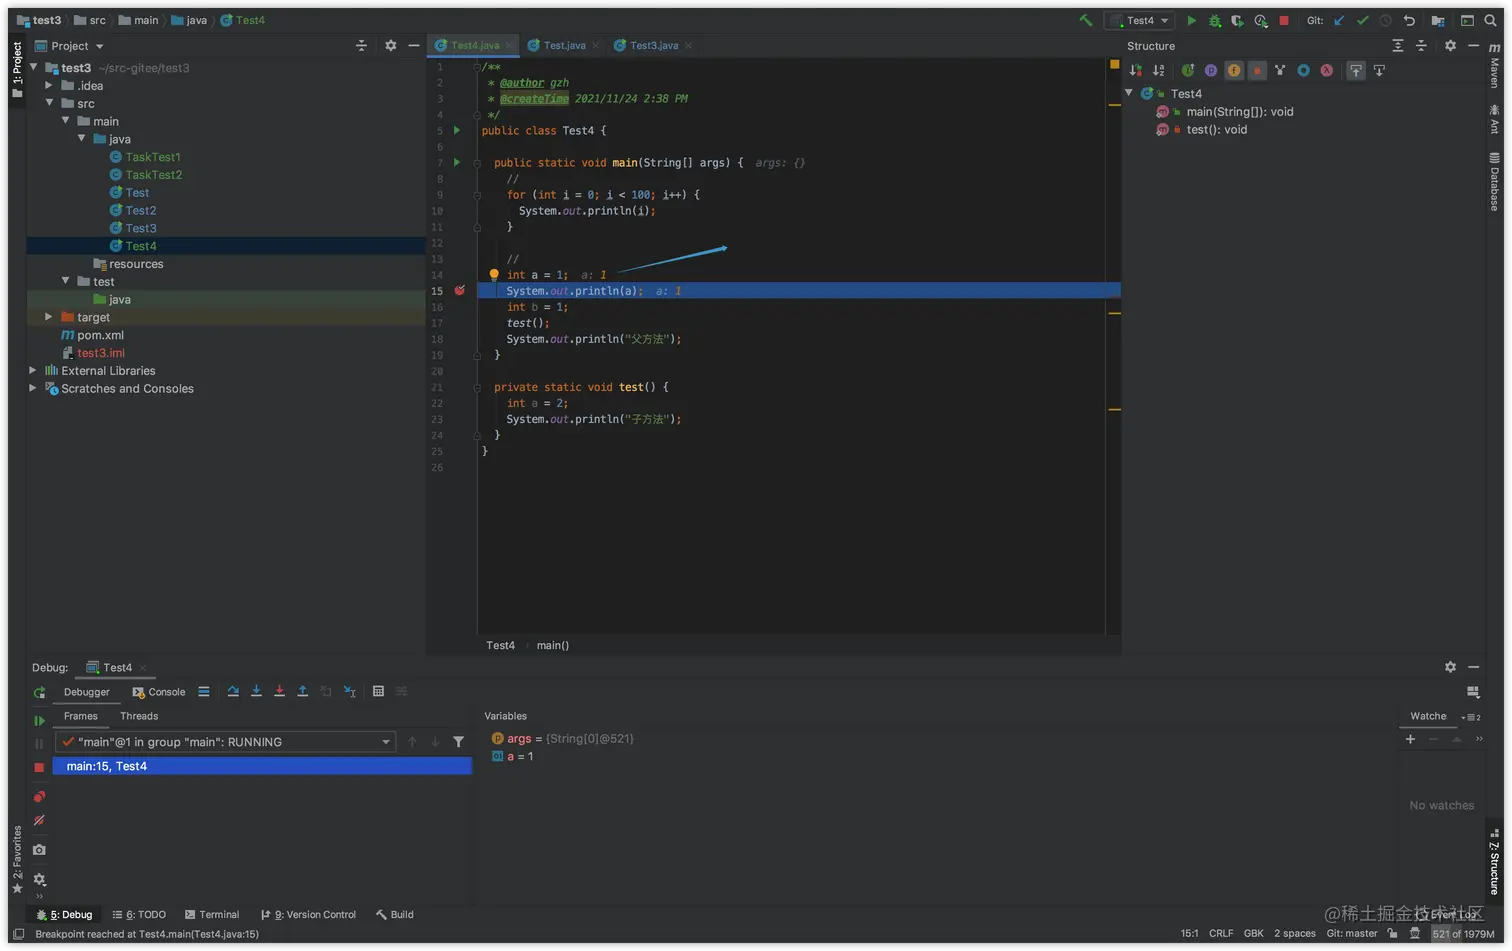Viewport: 1512px width, 951px height.
Task: Run with Coverage from top toolbar
Action: click(x=1237, y=20)
